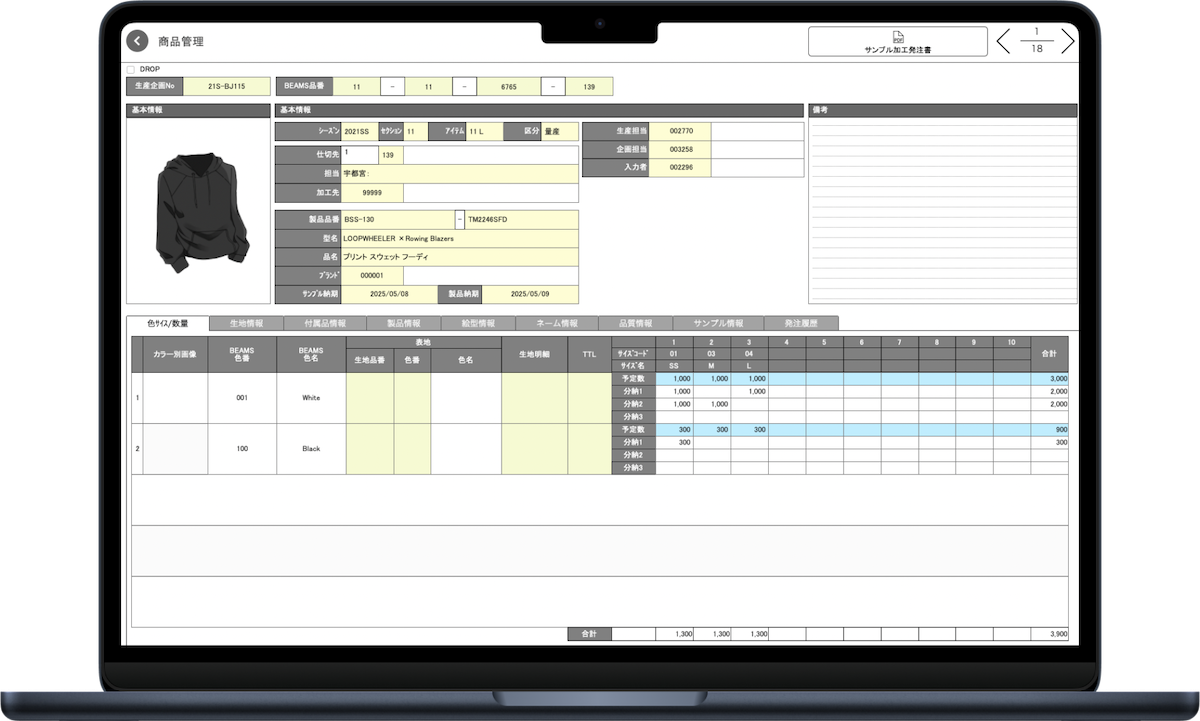Image resolution: width=1200 pixels, height=721 pixels.
Task: Click the 生産企画No field 21S-BJ115
Action: 226,87
